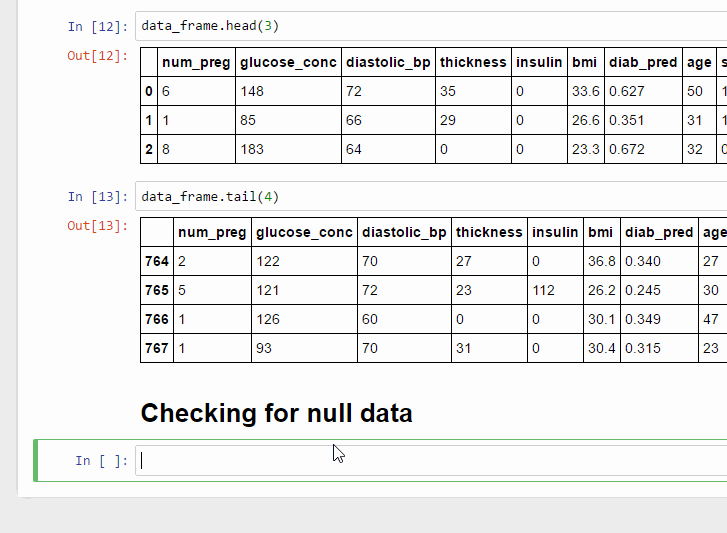
Task: Click num_preg header in head table
Action: (196, 62)
